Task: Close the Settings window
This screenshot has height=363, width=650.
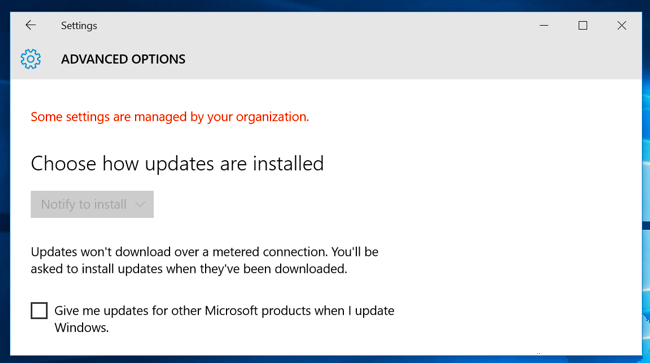Action: click(621, 25)
